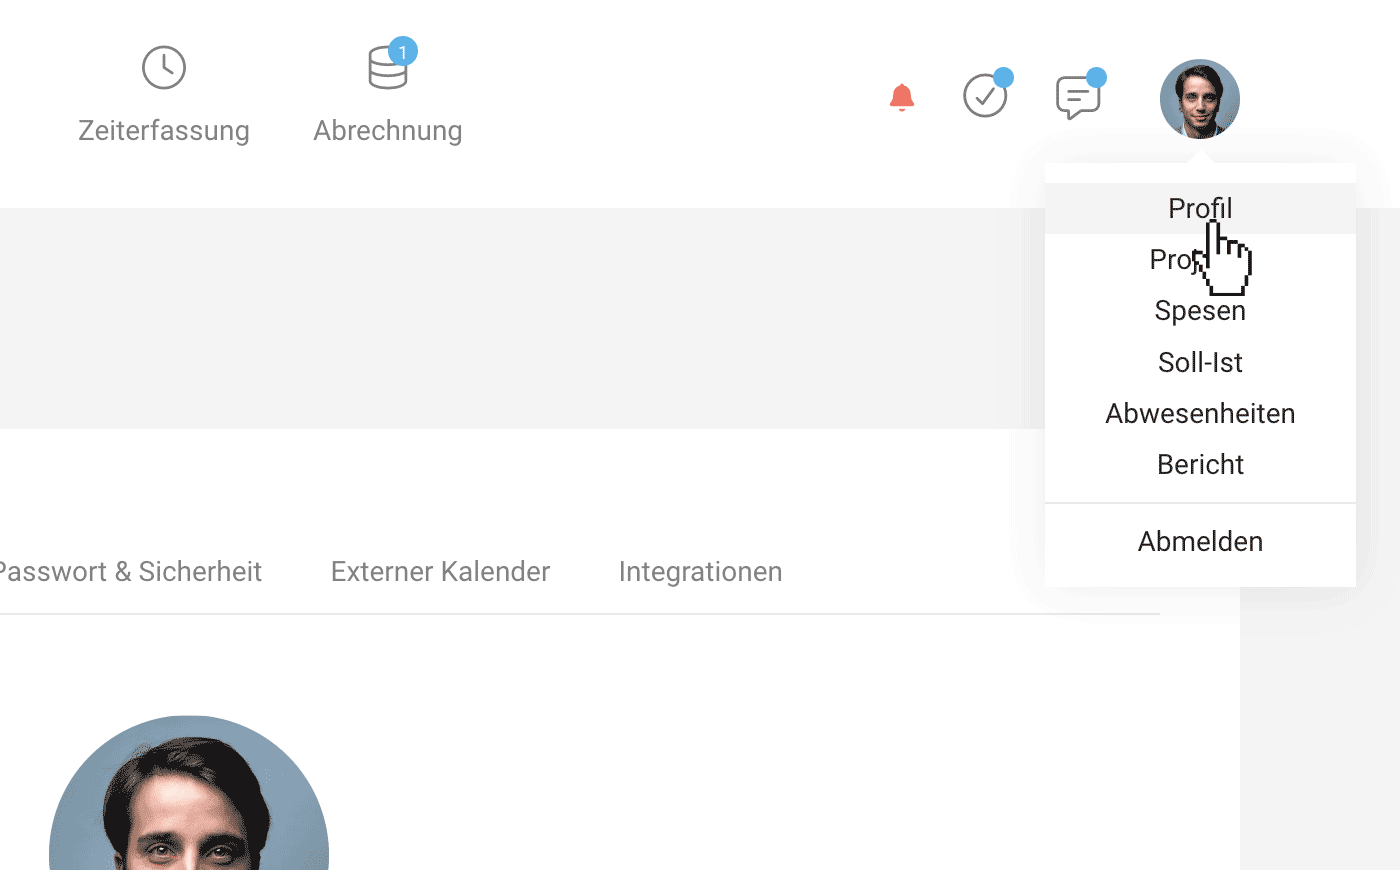Open the Zeiterfassung clock icon
This screenshot has width=1400, height=870.
163,67
